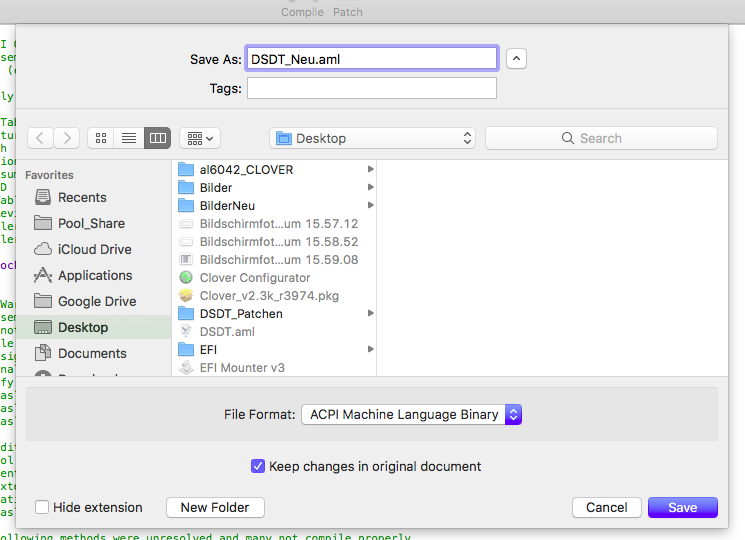Screen dimensions: 745x540
Task: Click the Tags input field
Action: (372, 89)
